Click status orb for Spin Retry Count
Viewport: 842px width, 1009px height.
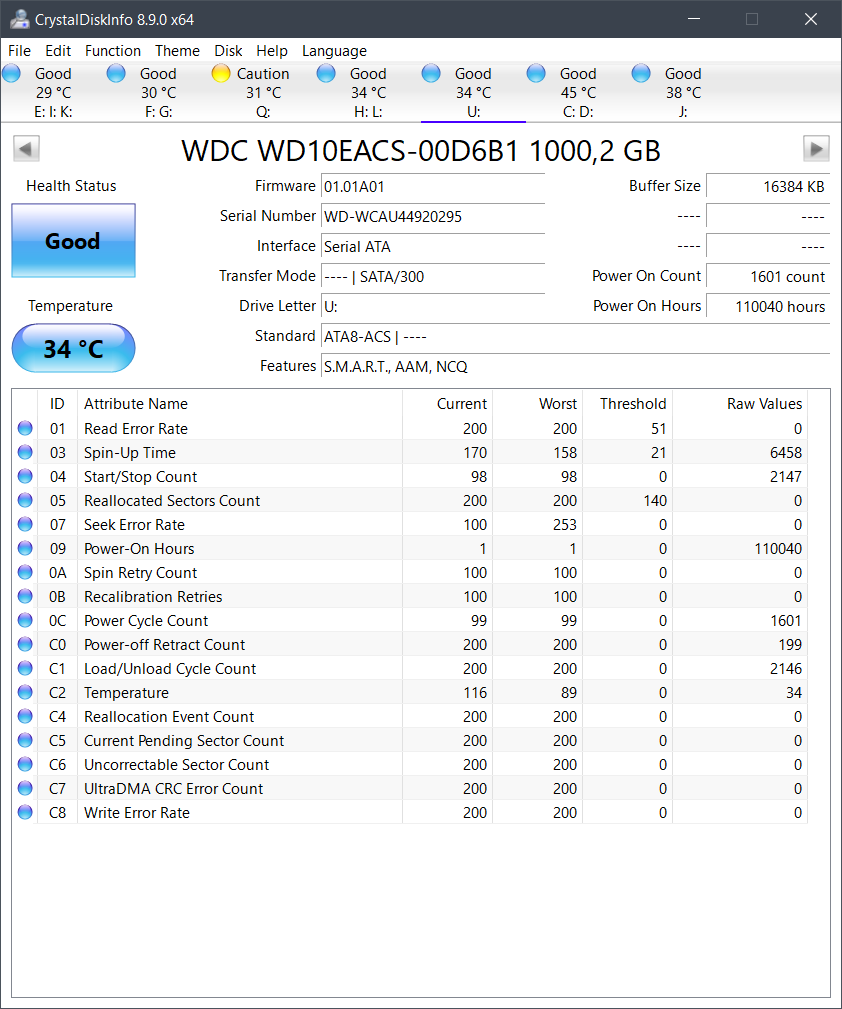25,572
